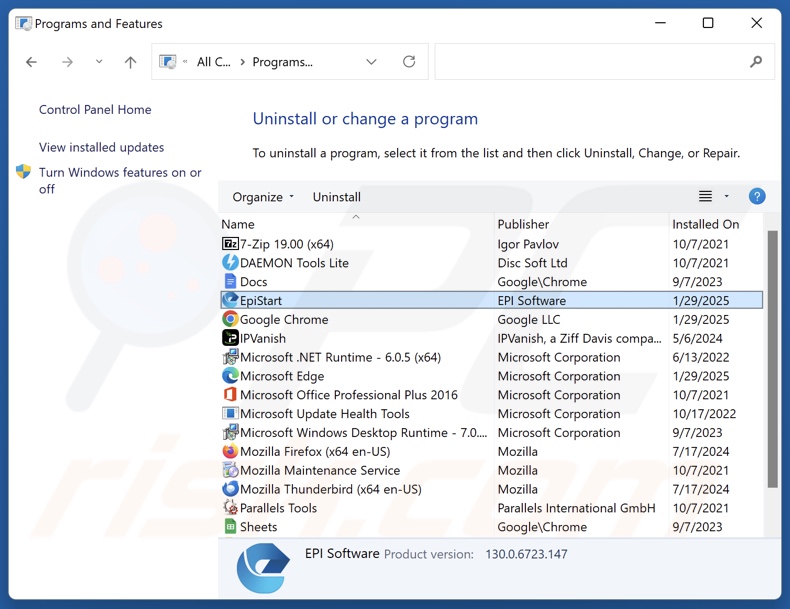Click the Programs... breadcrumb segment
Screen dimensions: 790x609
coord(283,62)
